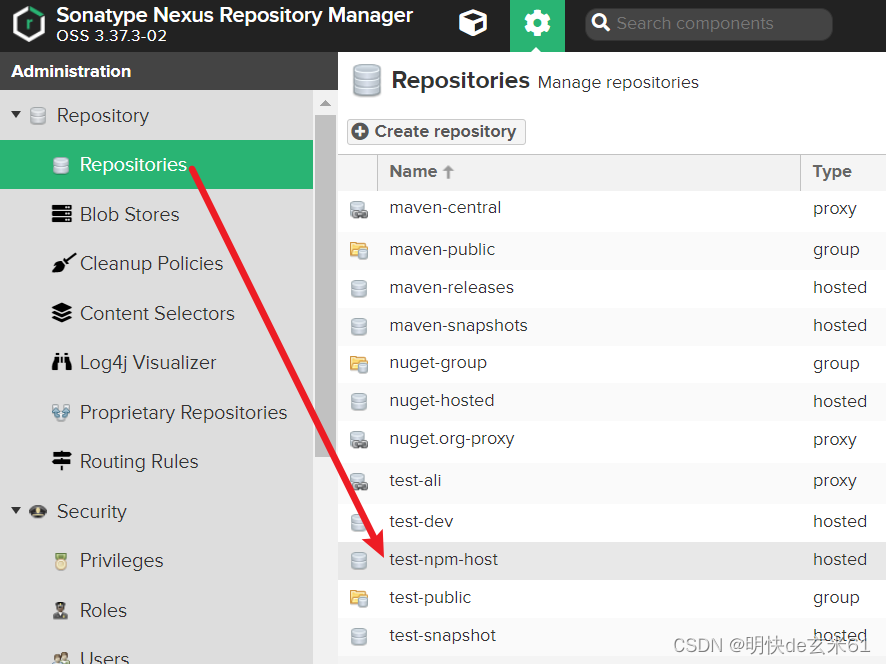The height and width of the screenshot is (664, 886).
Task: Open Browse mode via the cube icon
Action: (472, 24)
